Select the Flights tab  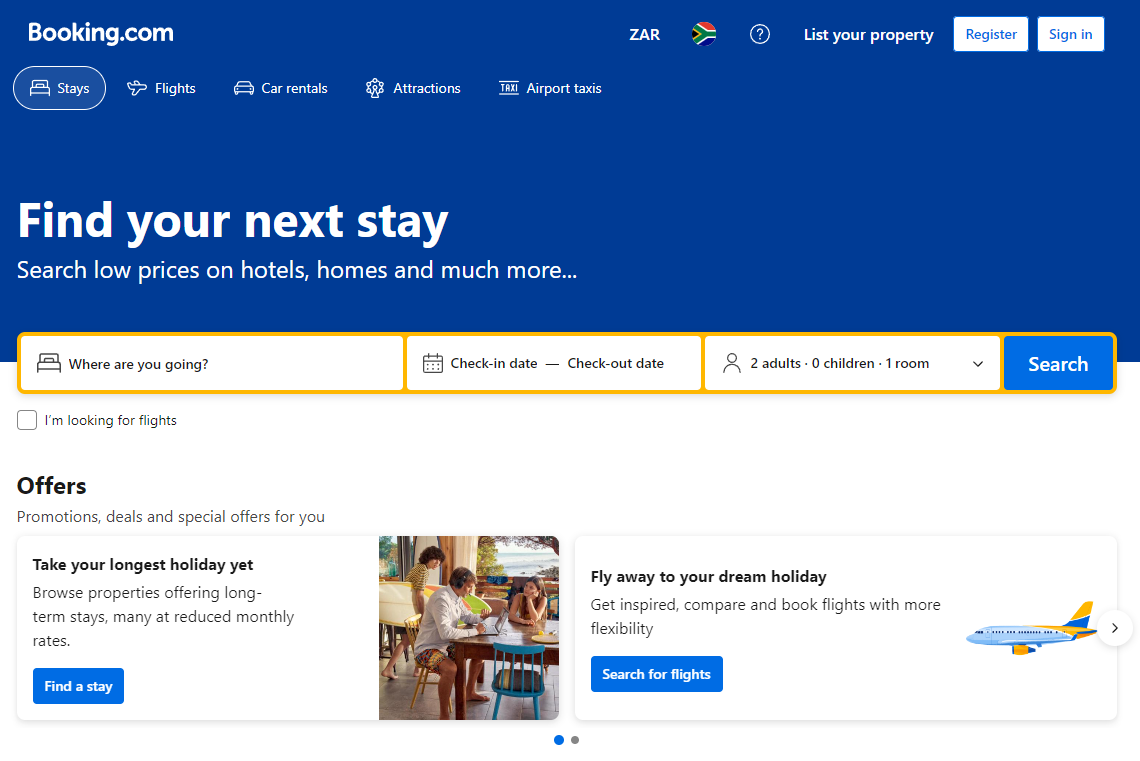coord(162,88)
